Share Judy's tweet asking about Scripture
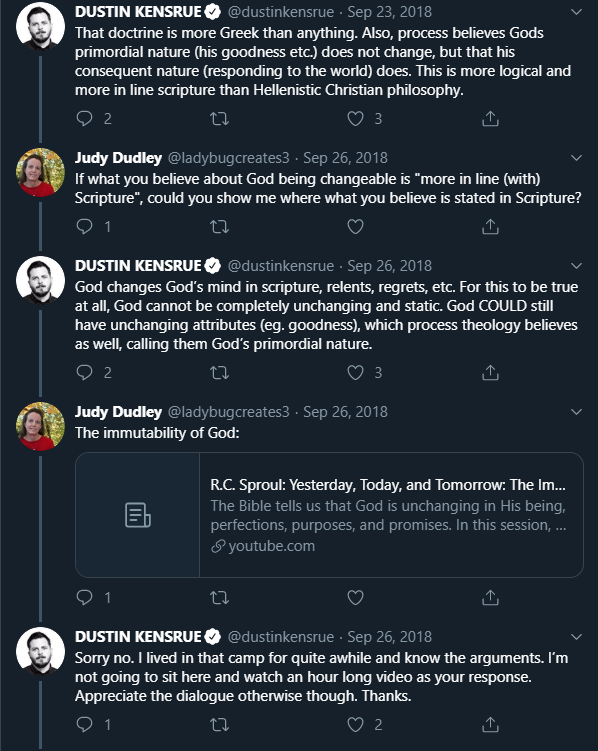 (490, 227)
